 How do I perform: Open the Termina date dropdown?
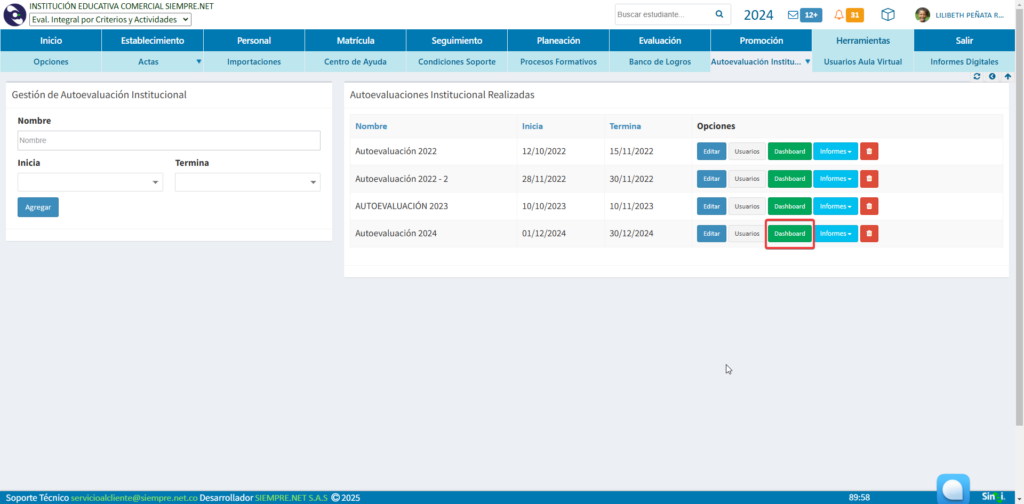(247, 183)
